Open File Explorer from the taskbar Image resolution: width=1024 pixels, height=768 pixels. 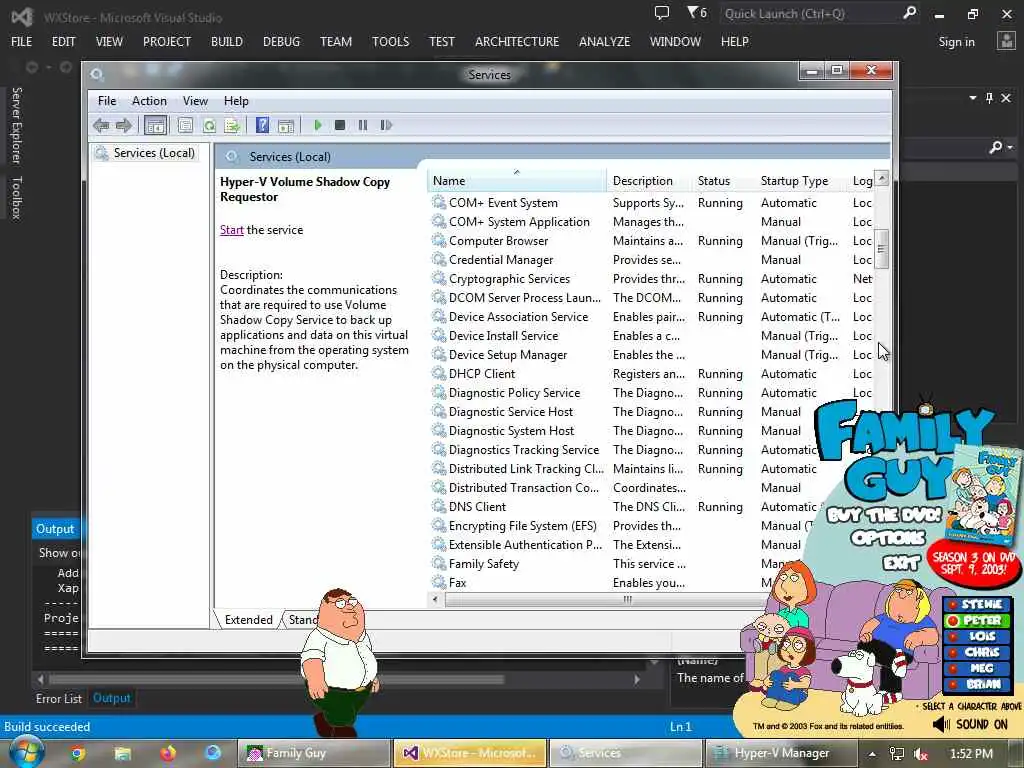pyautogui.click(x=123, y=754)
